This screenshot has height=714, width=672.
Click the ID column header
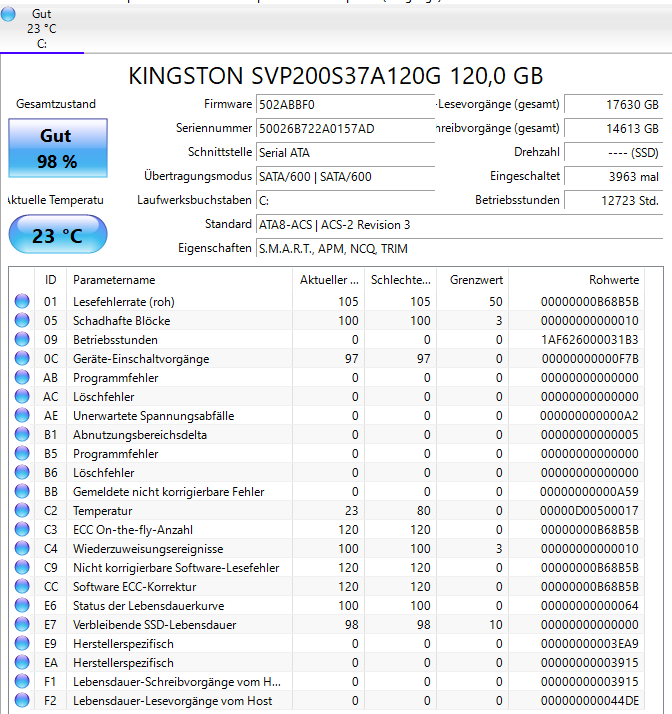(x=51, y=280)
